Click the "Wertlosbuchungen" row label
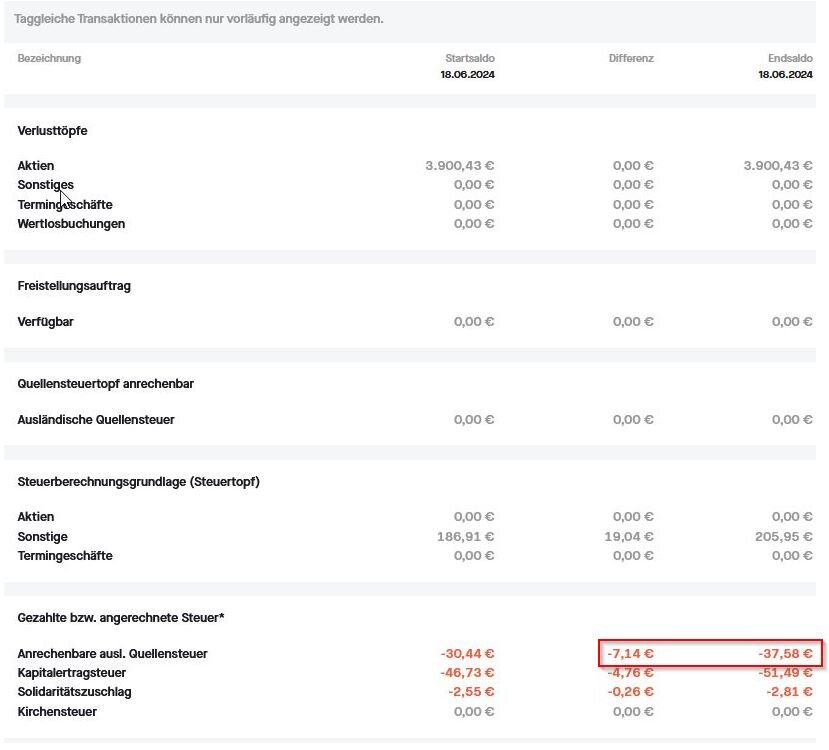The image size is (829, 750). point(71,224)
